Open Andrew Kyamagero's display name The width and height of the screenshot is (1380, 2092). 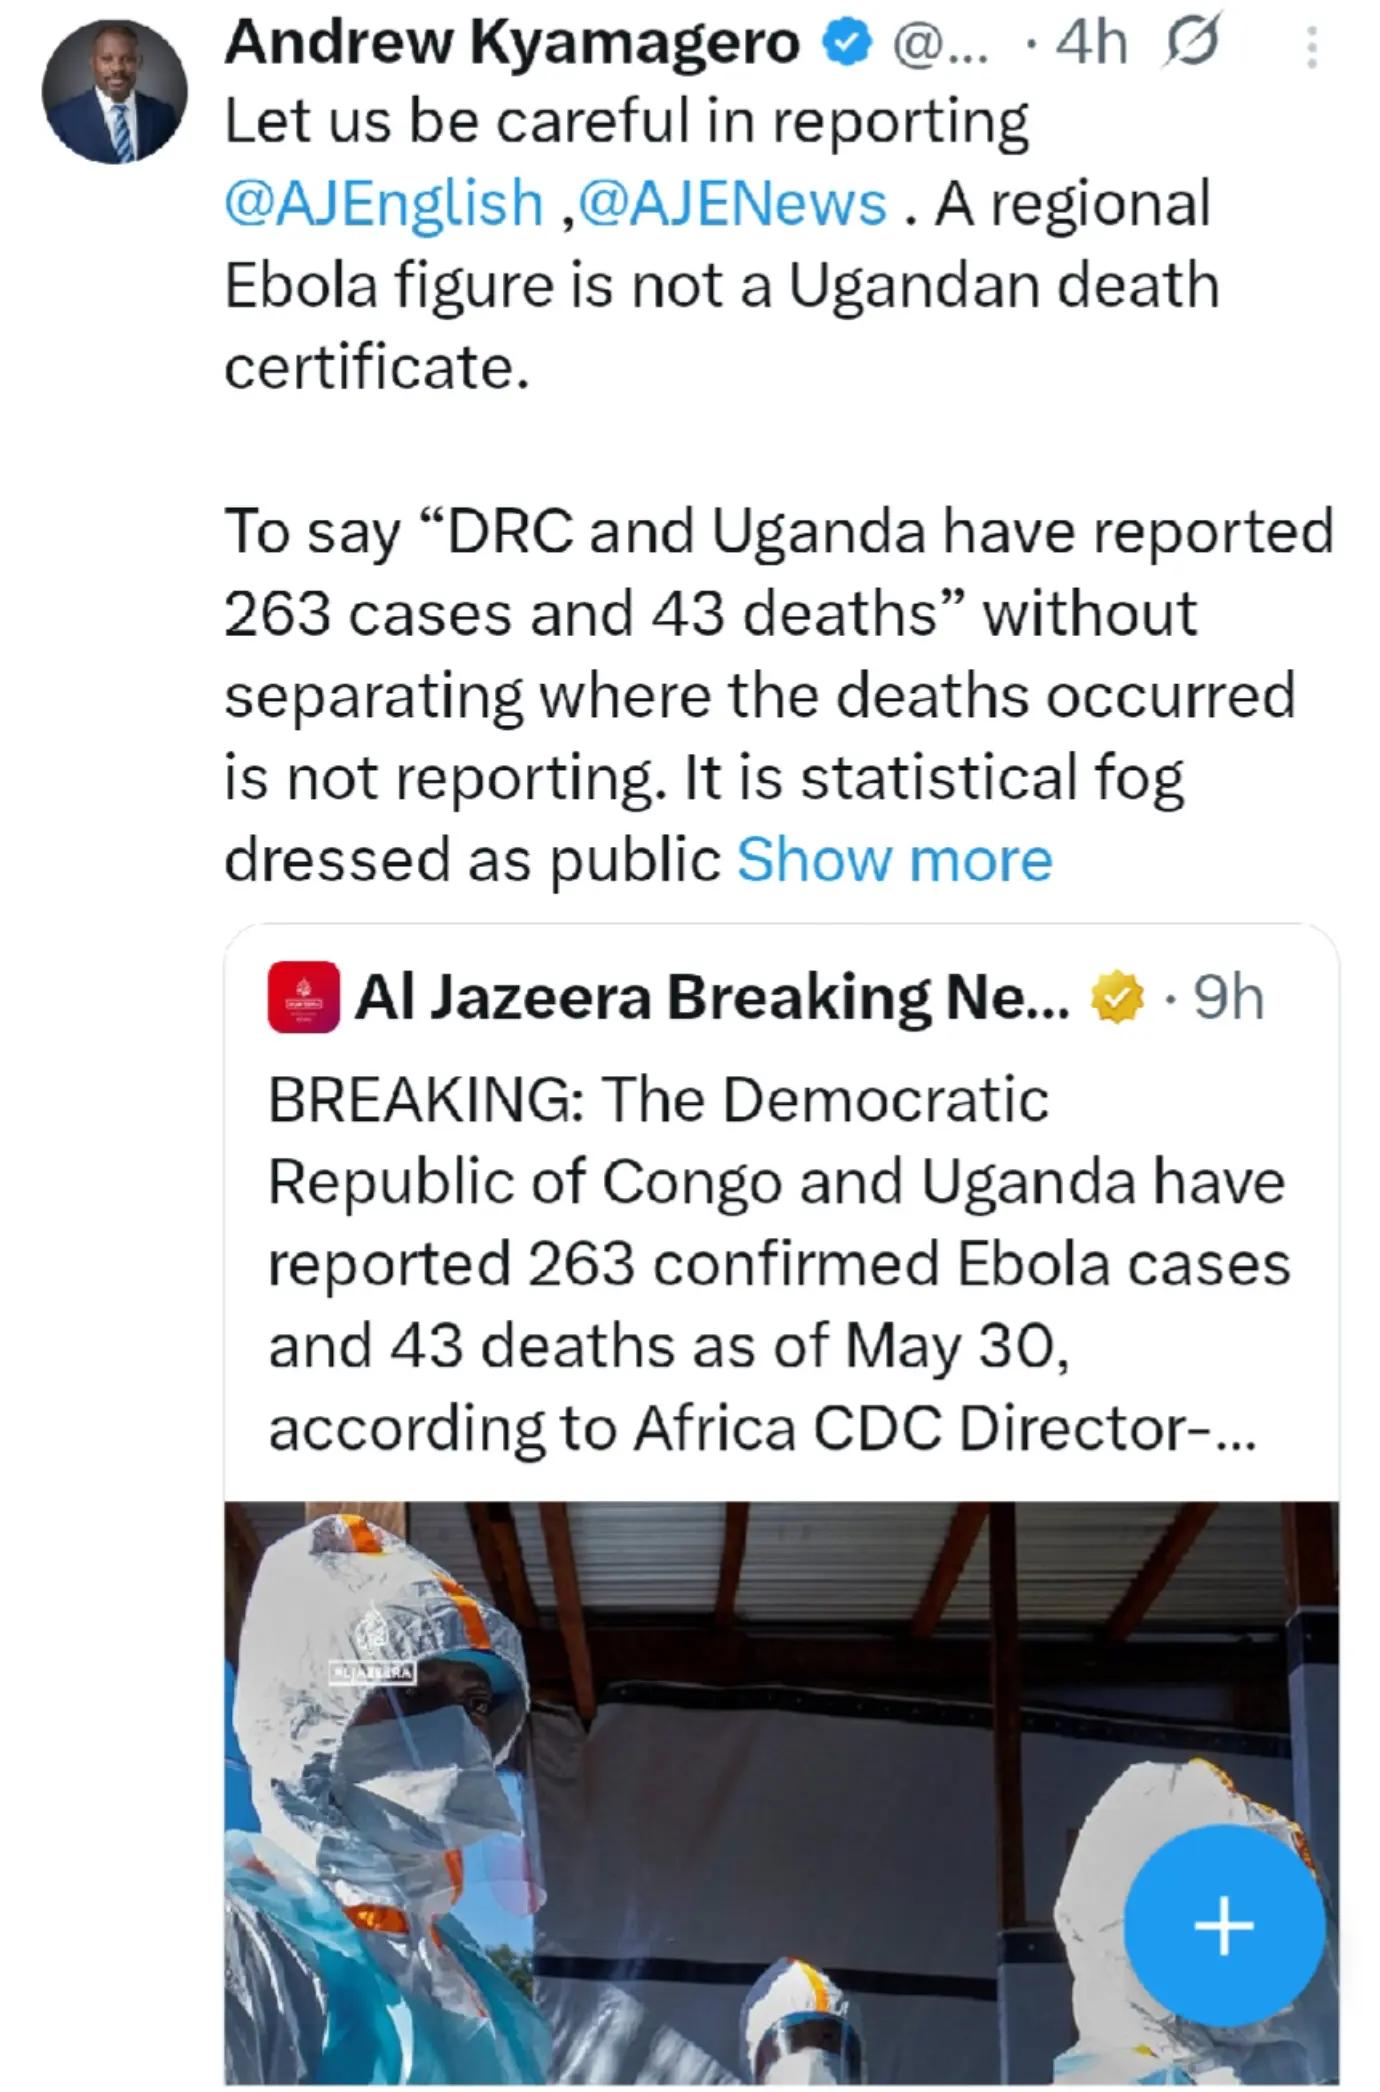pos(512,45)
